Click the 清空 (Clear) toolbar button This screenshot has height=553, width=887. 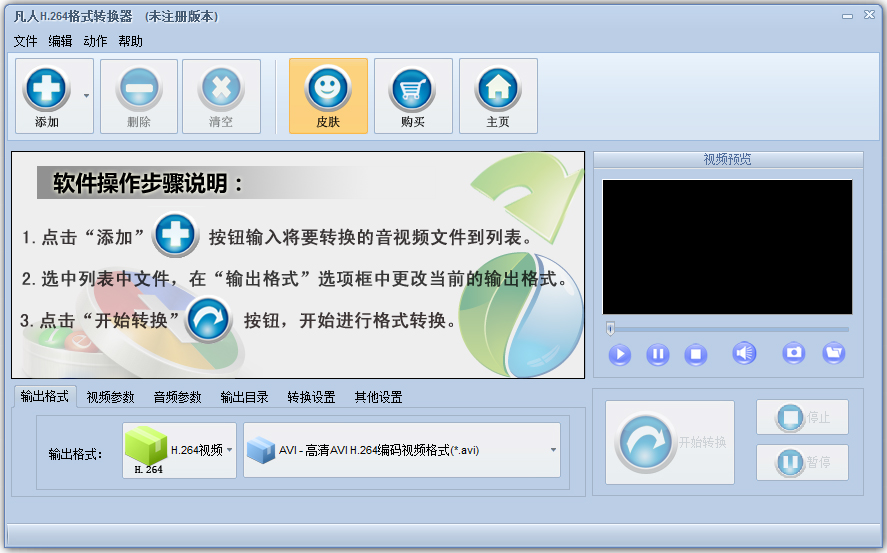pyautogui.click(x=221, y=96)
